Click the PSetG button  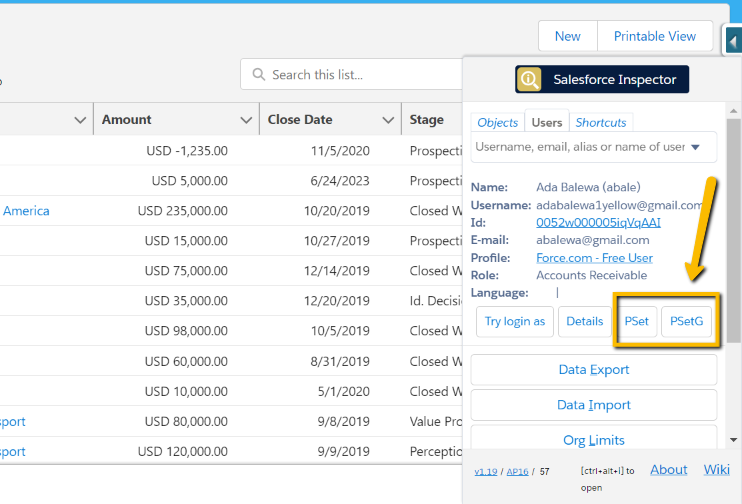coord(686,321)
